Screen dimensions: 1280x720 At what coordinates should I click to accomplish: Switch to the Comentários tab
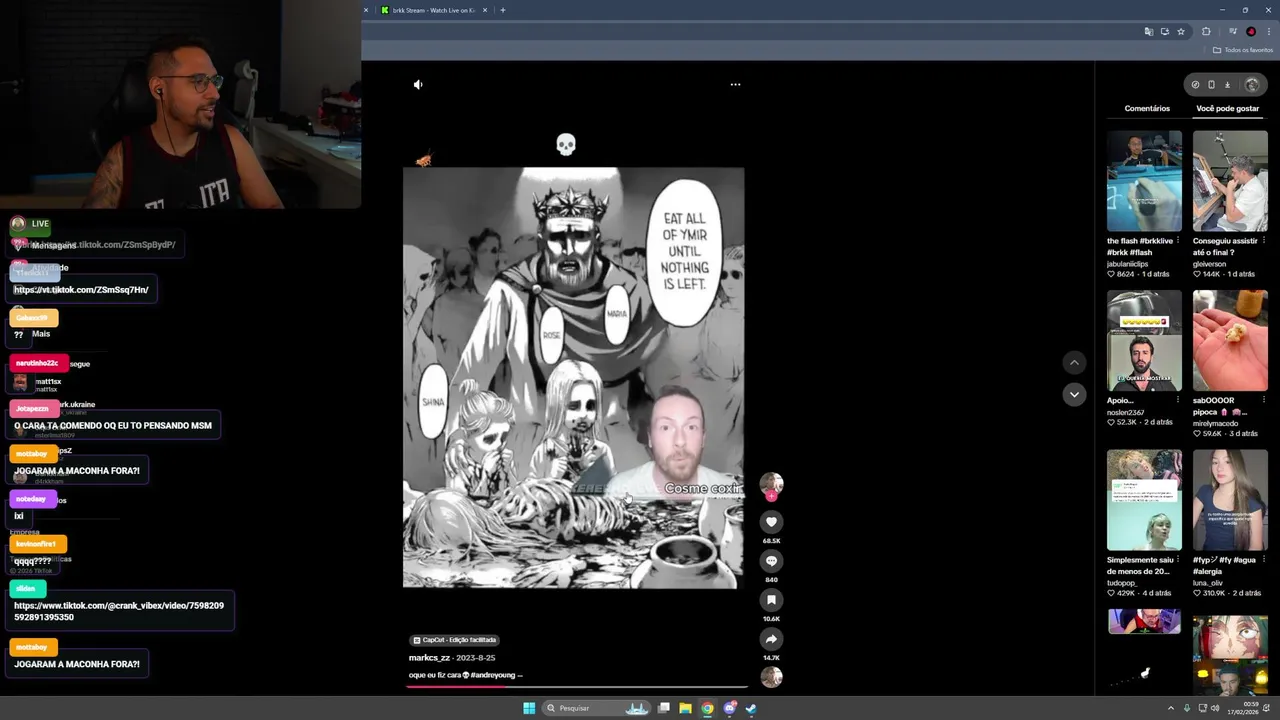(1147, 108)
